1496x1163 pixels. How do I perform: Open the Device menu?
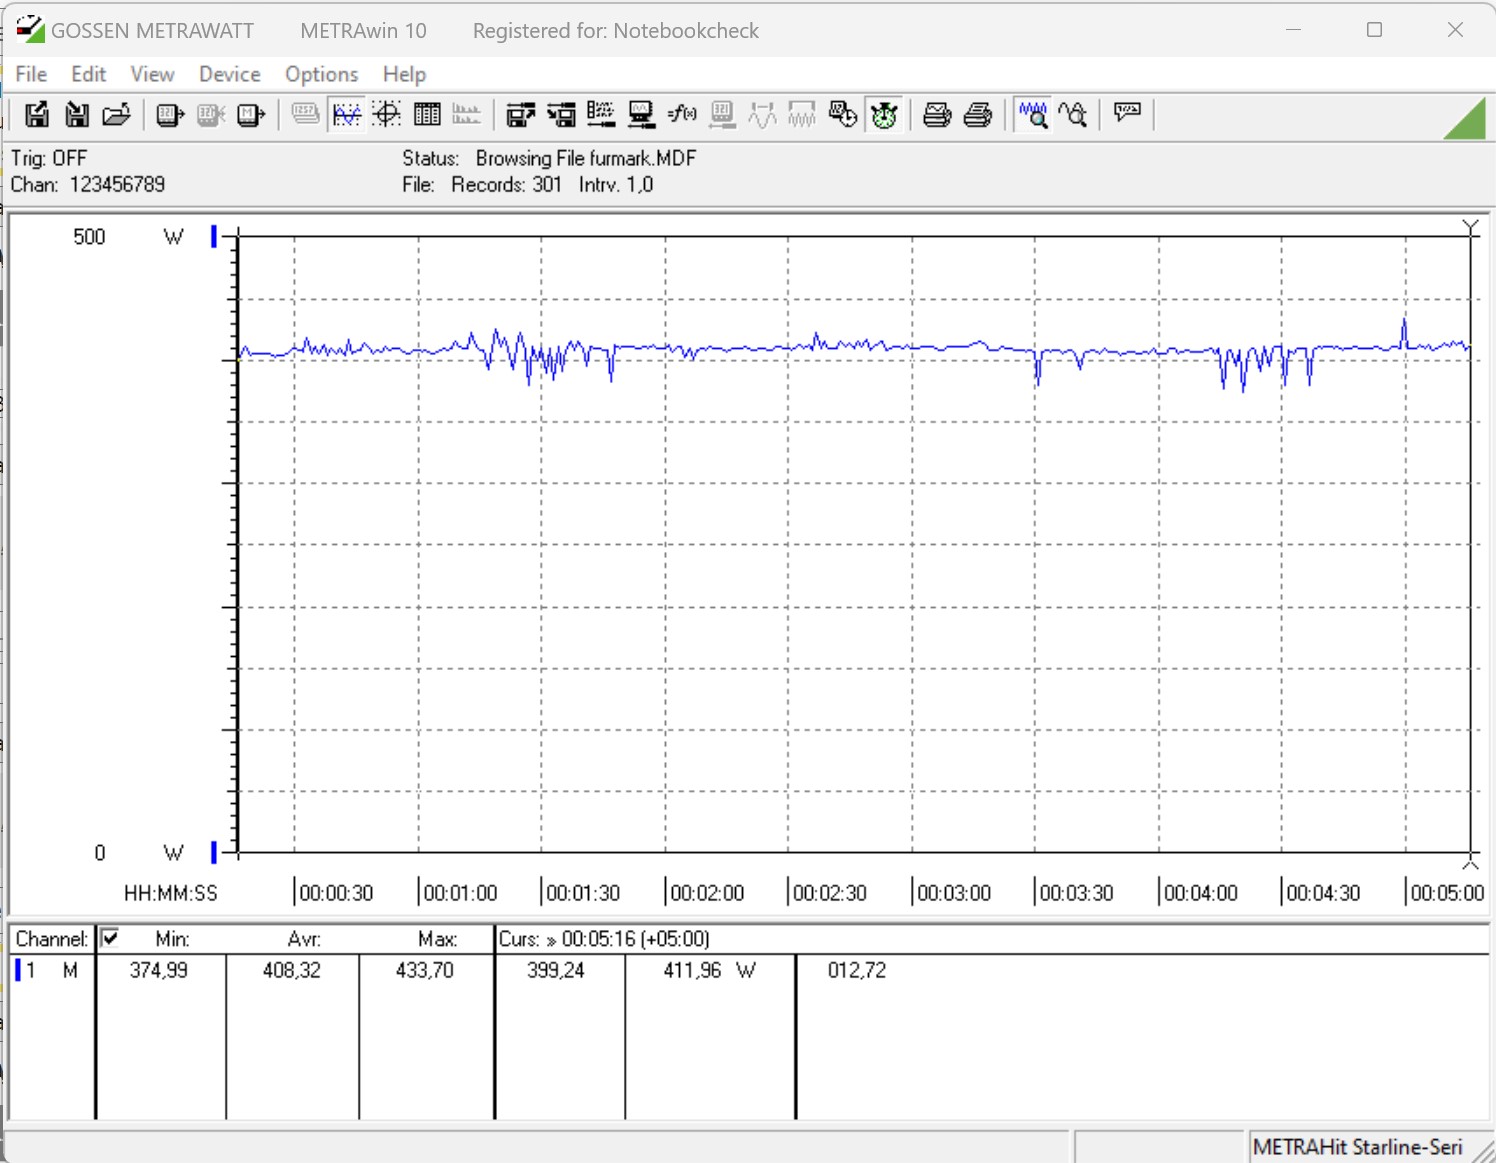[x=229, y=74]
